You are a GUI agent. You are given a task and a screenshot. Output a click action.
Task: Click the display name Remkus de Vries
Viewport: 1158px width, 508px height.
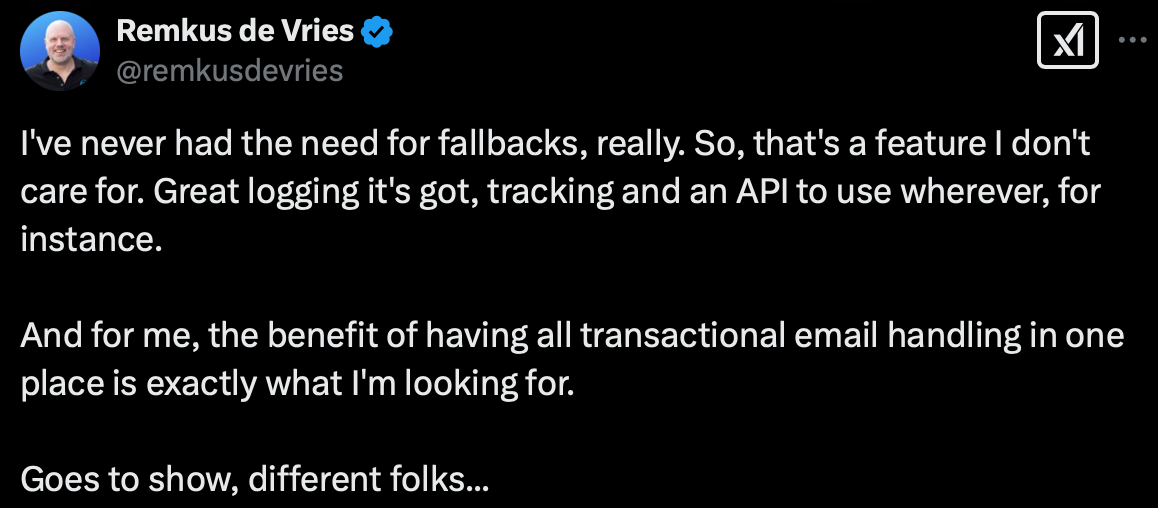pyautogui.click(x=235, y=31)
